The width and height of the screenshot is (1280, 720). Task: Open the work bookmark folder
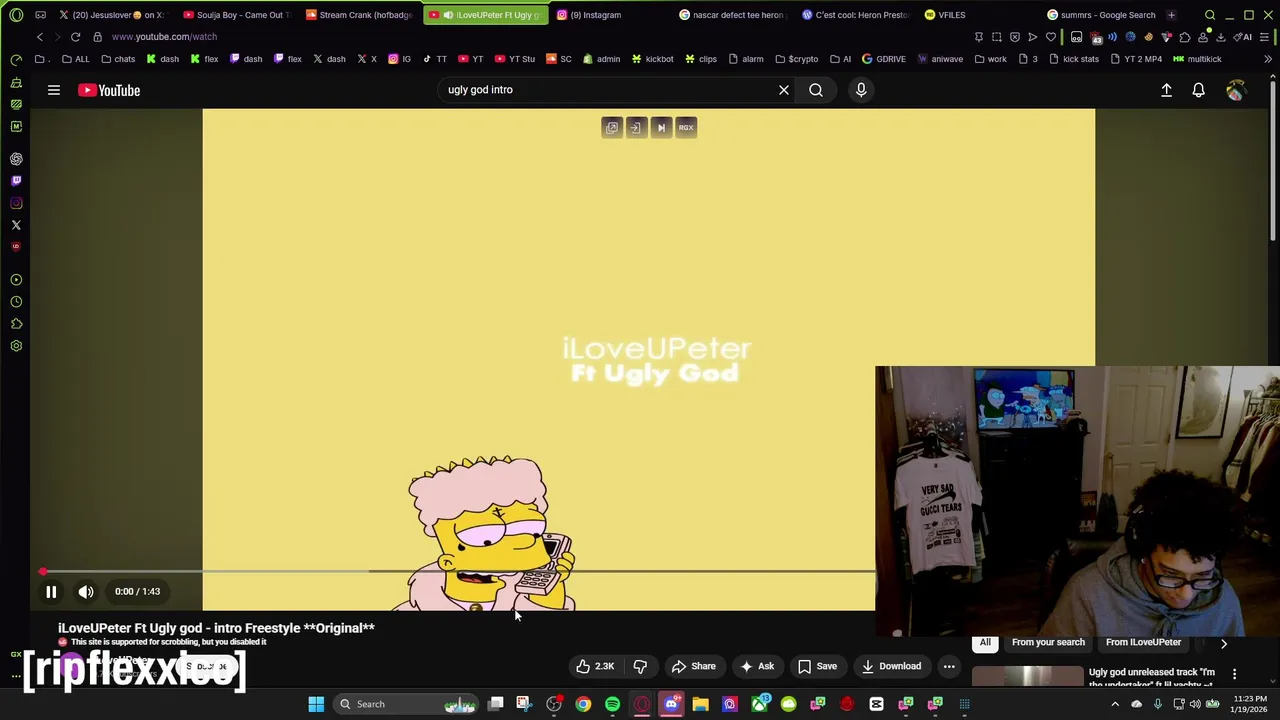[x=990, y=59]
